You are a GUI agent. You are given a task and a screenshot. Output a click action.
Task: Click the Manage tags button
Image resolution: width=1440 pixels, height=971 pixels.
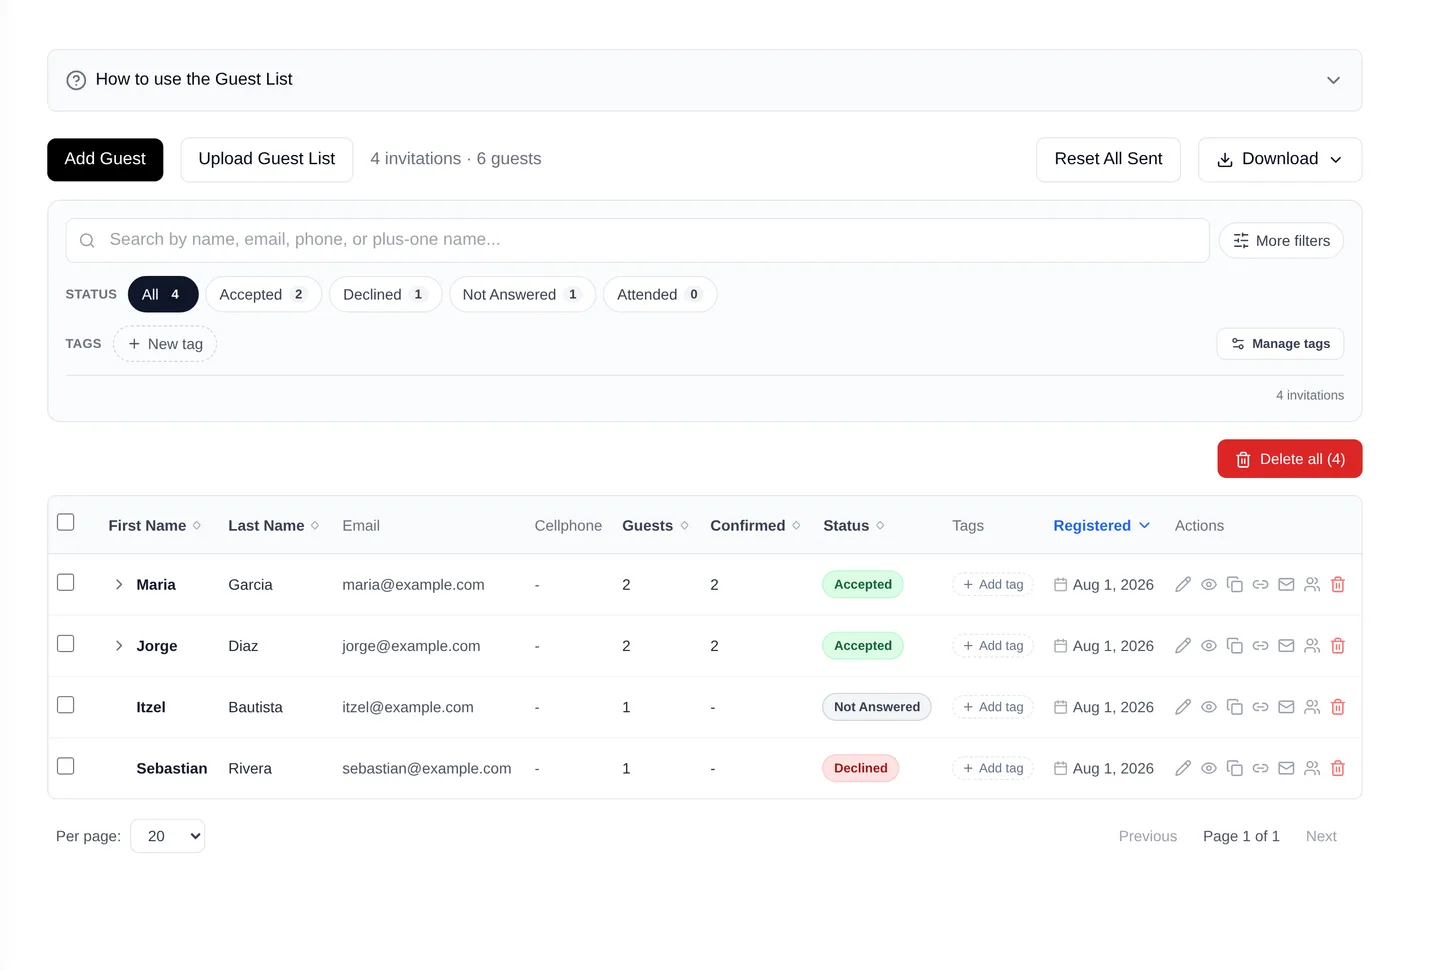pyautogui.click(x=1280, y=344)
